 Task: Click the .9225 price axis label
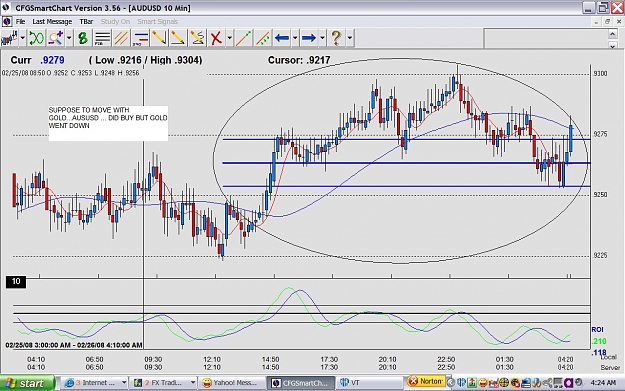600,255
